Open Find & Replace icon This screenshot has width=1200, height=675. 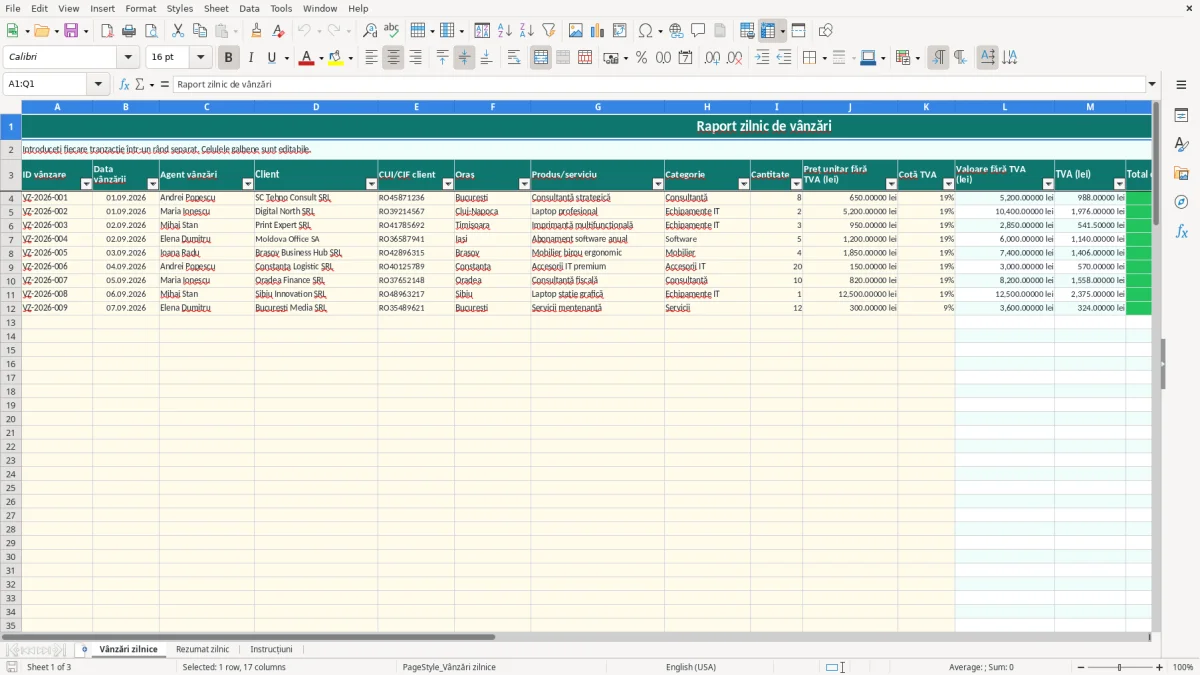point(370,31)
